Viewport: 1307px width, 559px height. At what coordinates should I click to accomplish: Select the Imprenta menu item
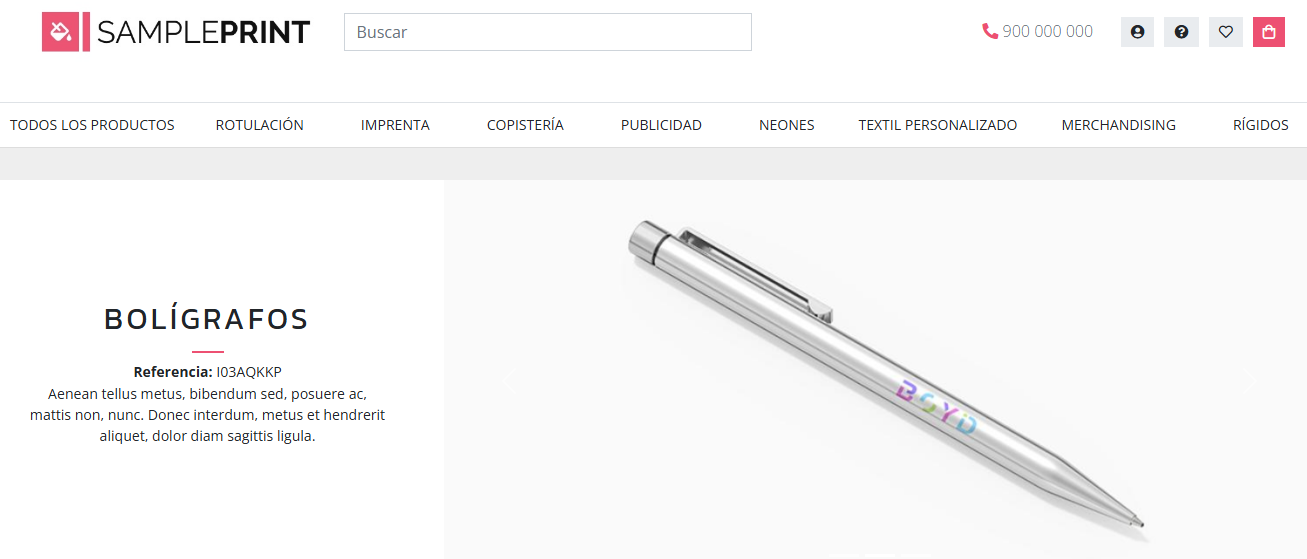click(395, 125)
